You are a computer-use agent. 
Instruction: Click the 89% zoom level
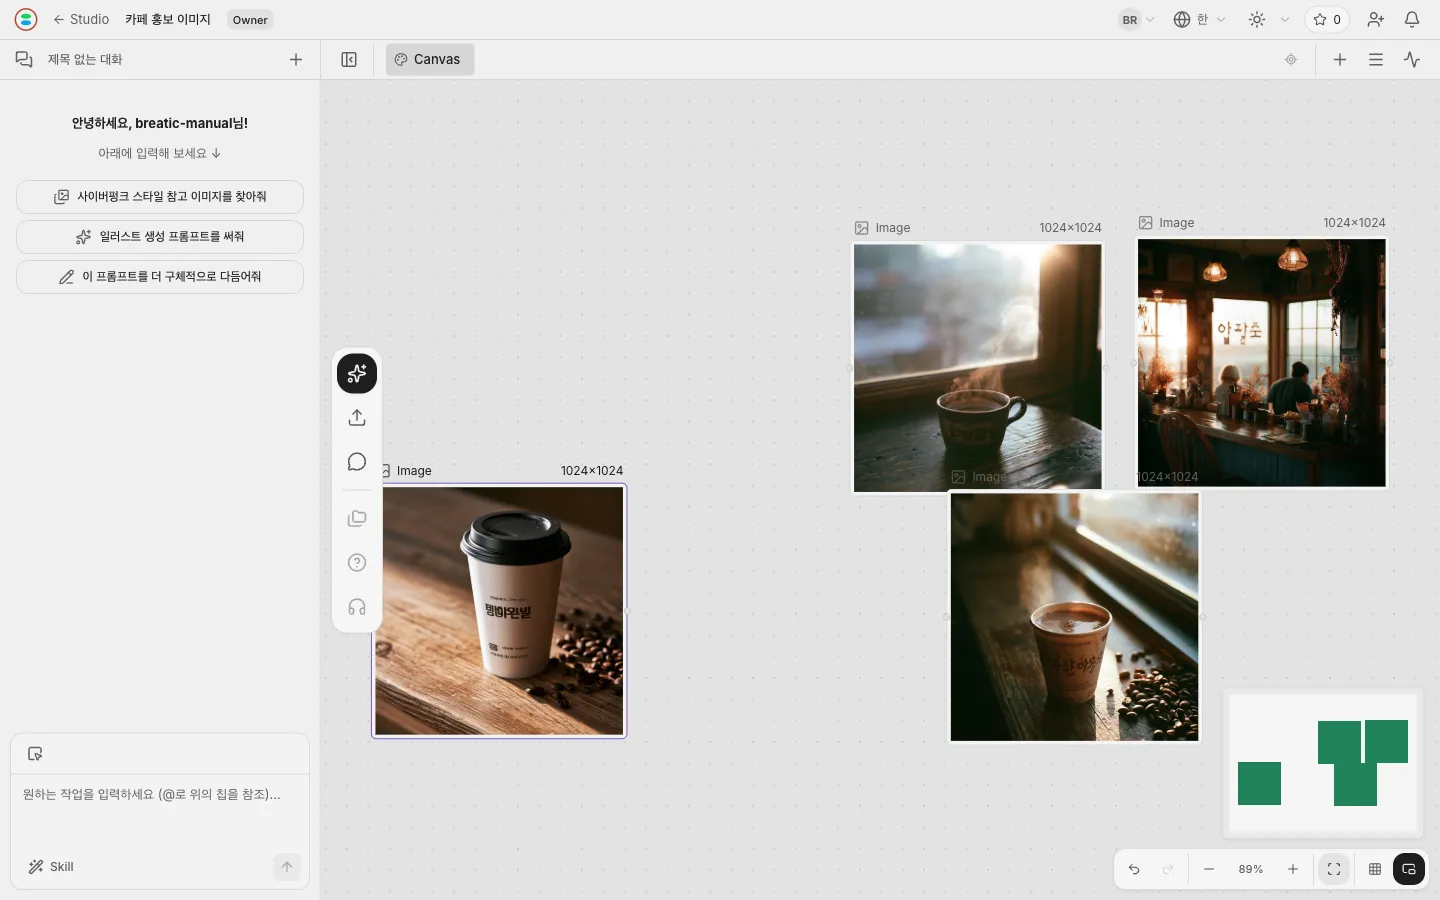[x=1251, y=869]
